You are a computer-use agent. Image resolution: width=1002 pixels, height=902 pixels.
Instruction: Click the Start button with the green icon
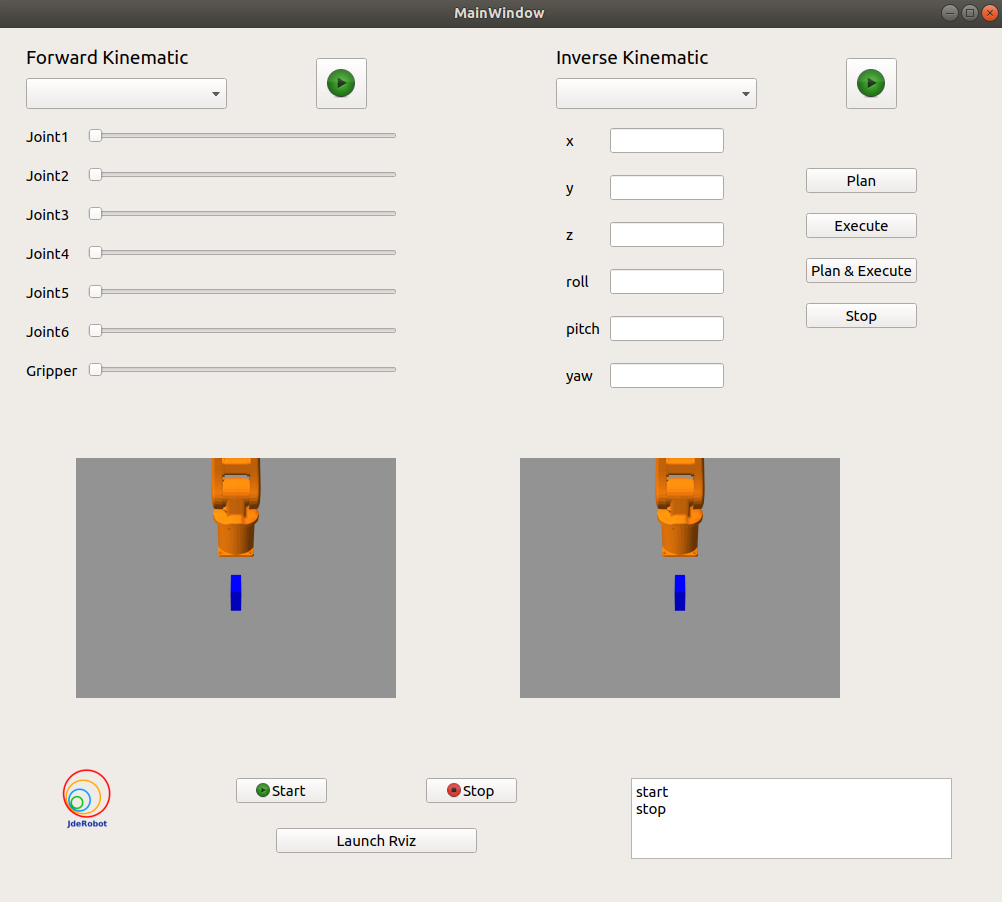click(x=281, y=791)
